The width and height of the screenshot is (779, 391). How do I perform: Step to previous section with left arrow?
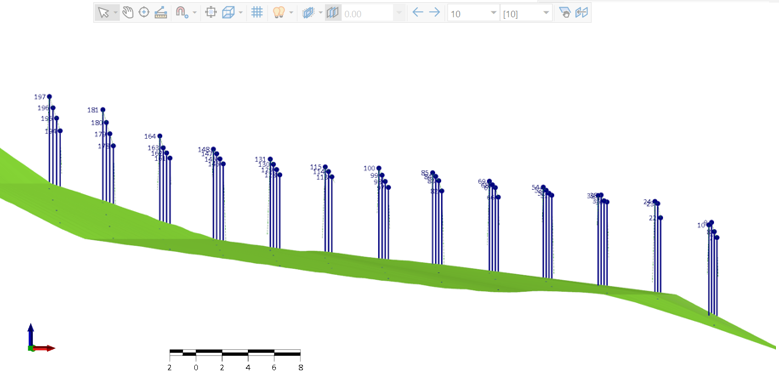[x=418, y=12]
